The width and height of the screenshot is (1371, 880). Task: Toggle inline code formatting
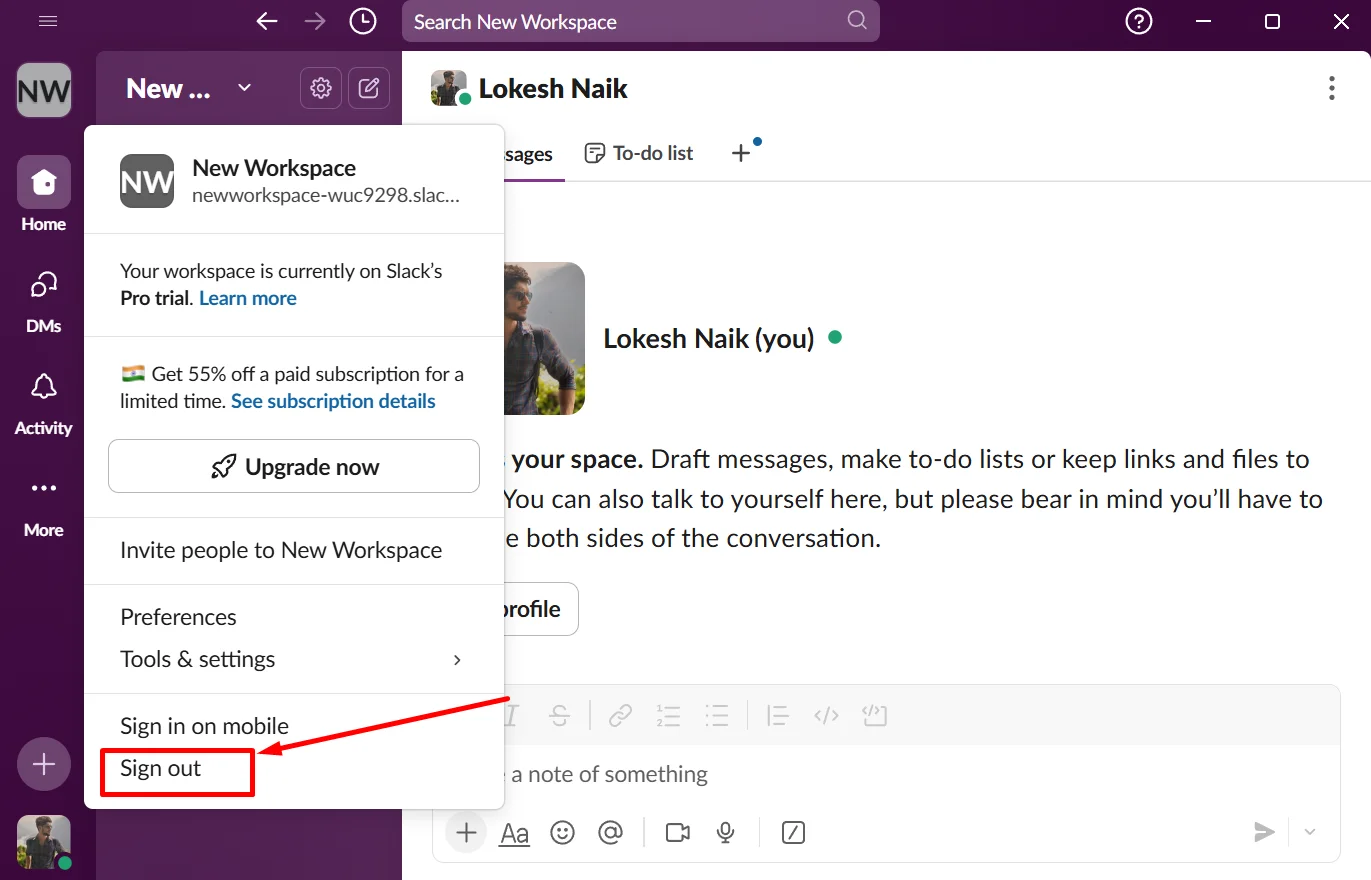coord(826,716)
